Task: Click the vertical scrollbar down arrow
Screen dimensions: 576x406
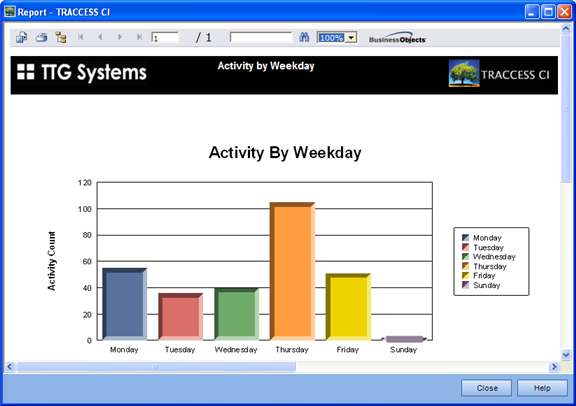Action: pos(566,355)
